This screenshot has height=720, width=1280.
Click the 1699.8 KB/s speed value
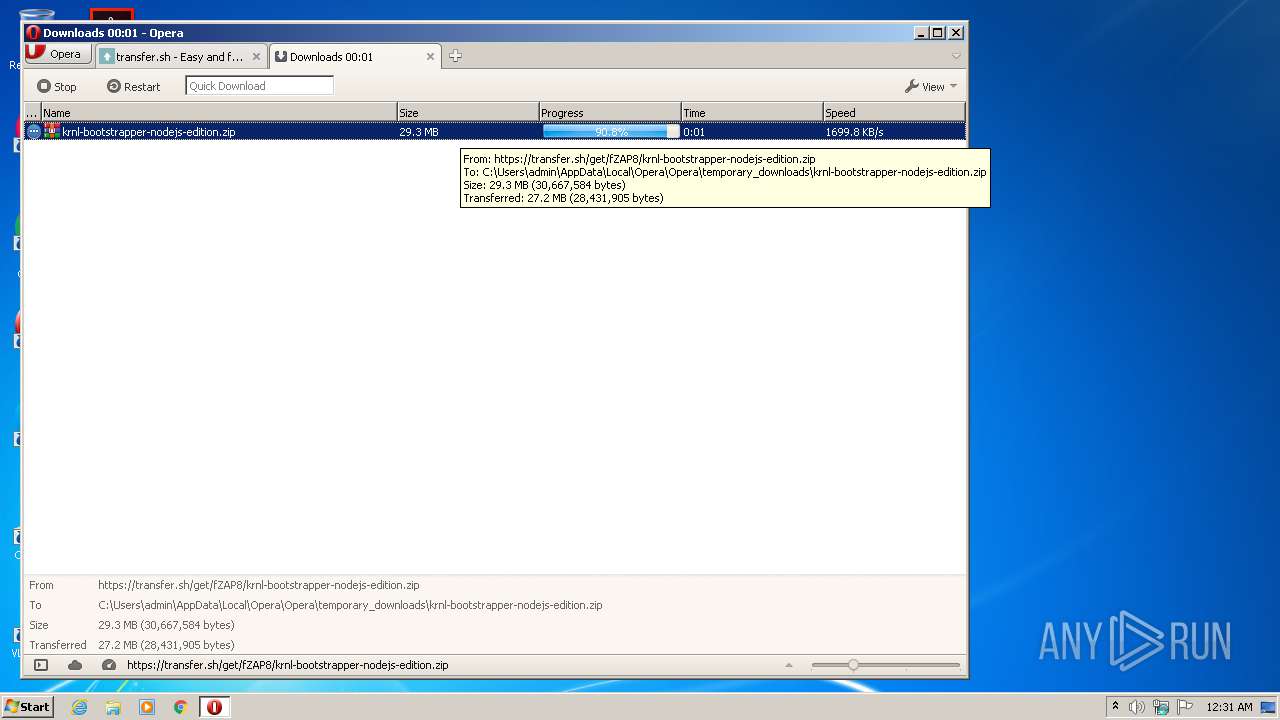(x=854, y=132)
